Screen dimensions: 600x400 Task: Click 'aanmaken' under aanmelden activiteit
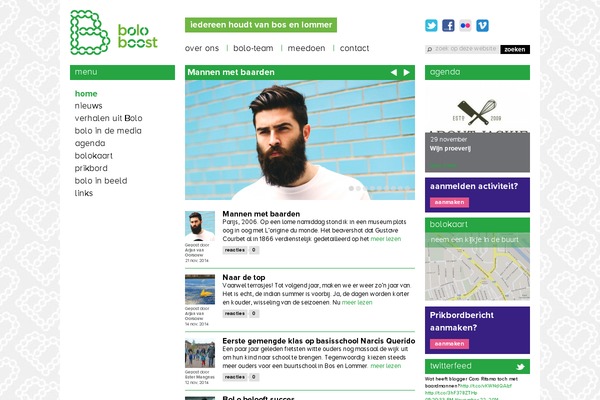click(x=449, y=202)
